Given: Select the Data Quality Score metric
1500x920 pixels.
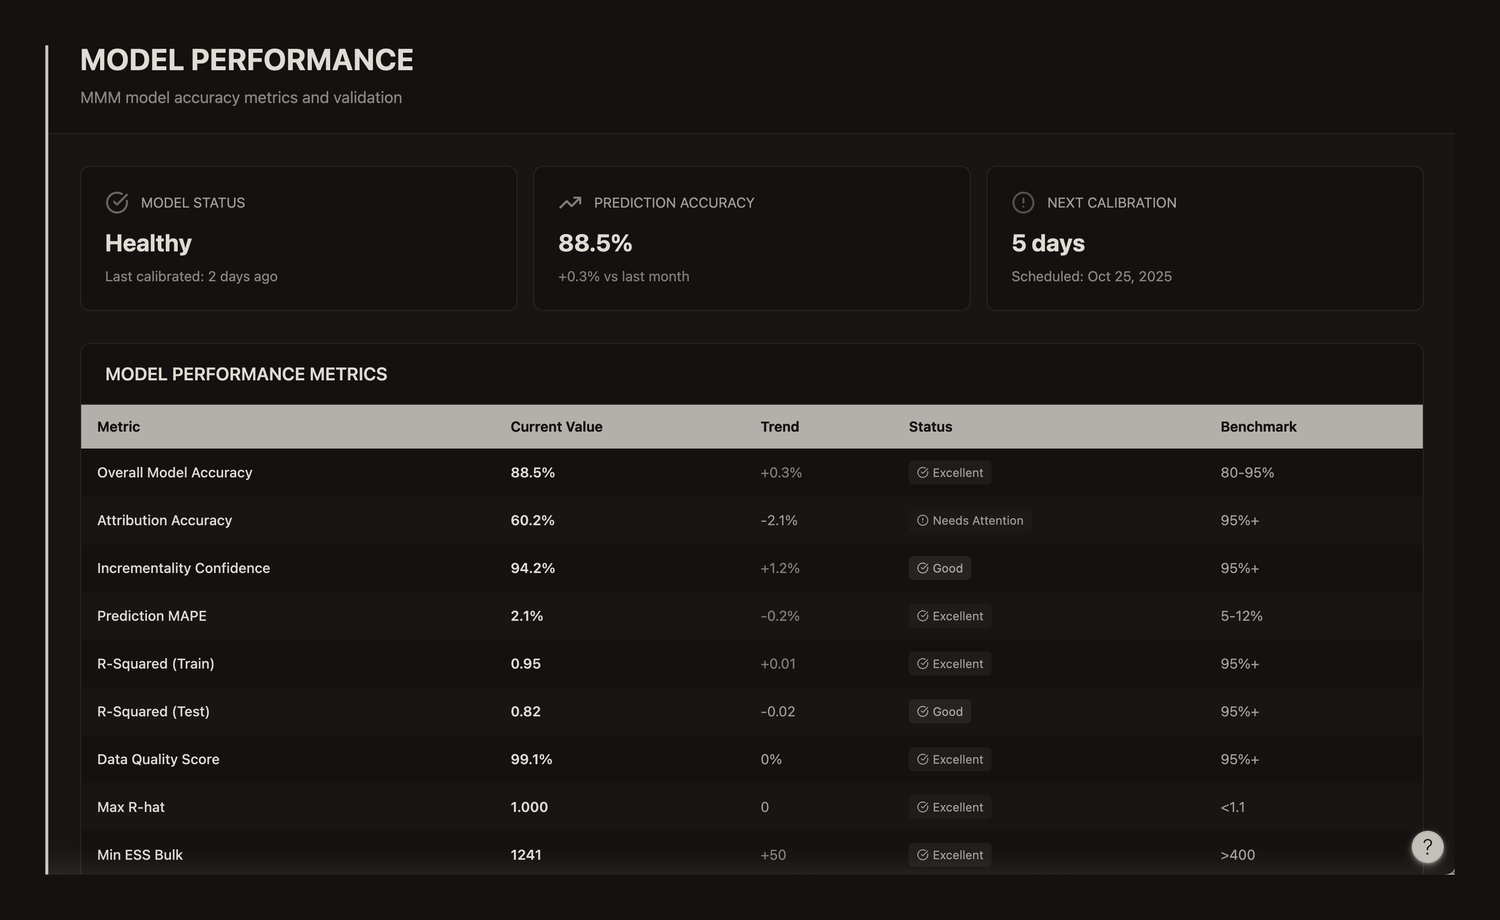Looking at the screenshot, I should (158, 759).
